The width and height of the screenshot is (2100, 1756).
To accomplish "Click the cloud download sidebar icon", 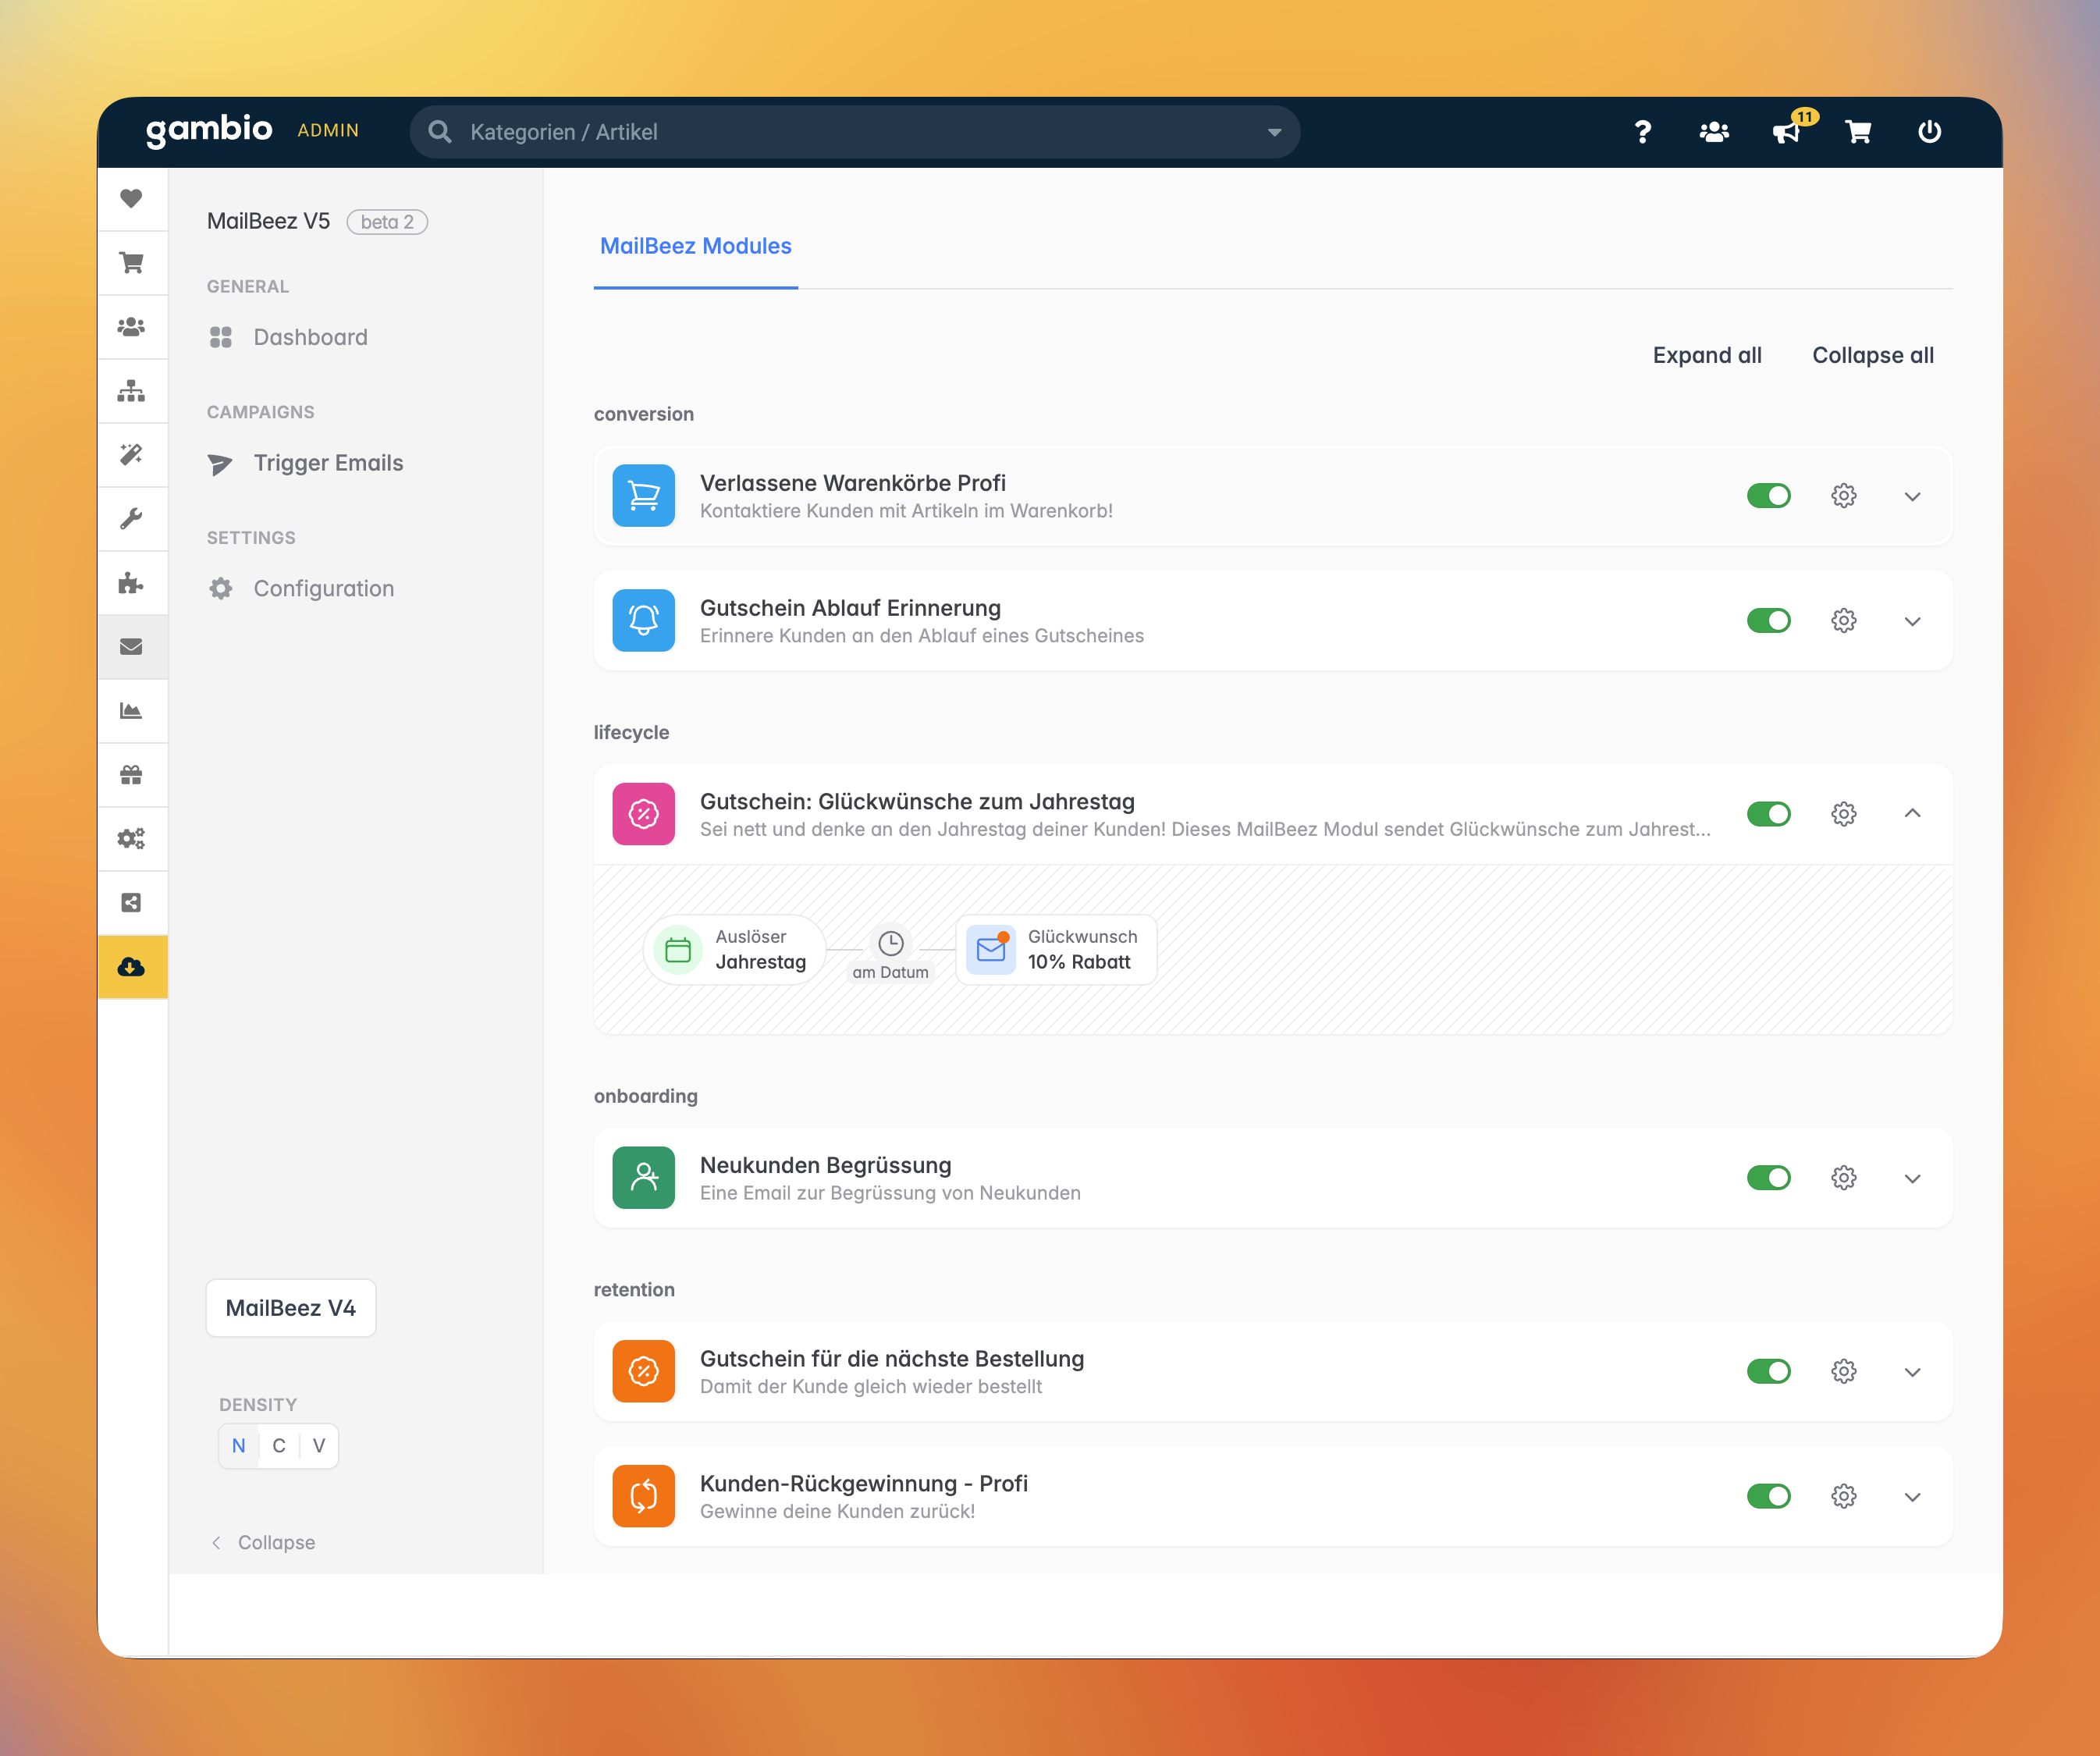I will click(131, 967).
